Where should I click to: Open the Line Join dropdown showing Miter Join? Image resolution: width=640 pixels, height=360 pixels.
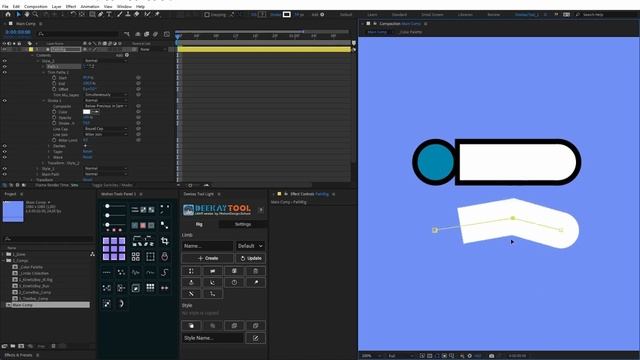pos(106,134)
